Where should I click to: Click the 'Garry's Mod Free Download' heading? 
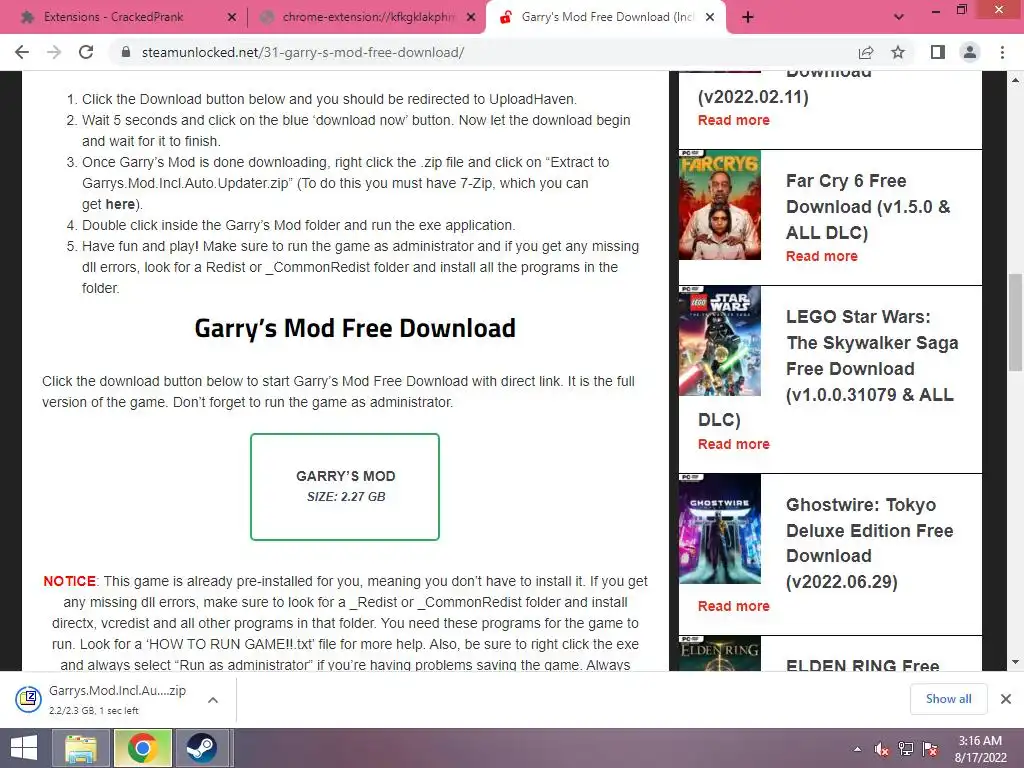[355, 328]
